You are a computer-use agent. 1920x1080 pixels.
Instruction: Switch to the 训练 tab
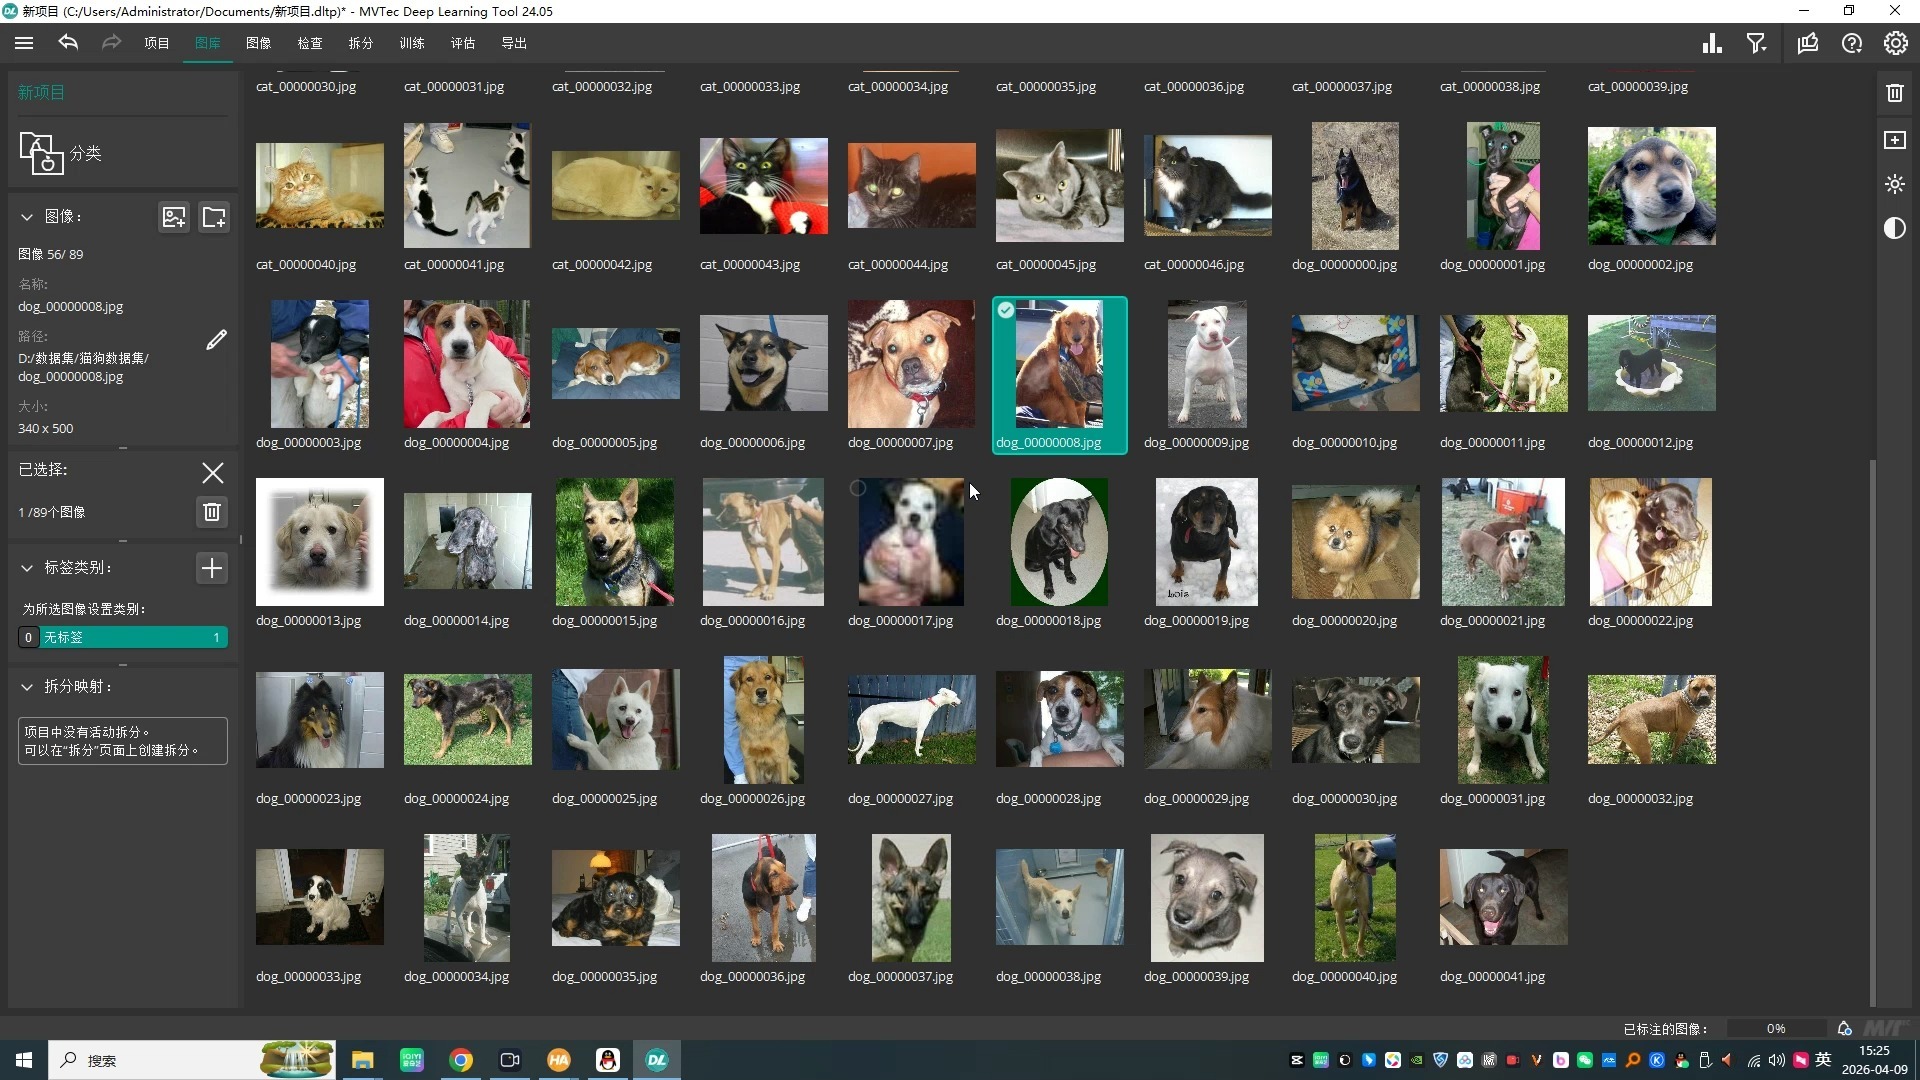click(412, 43)
